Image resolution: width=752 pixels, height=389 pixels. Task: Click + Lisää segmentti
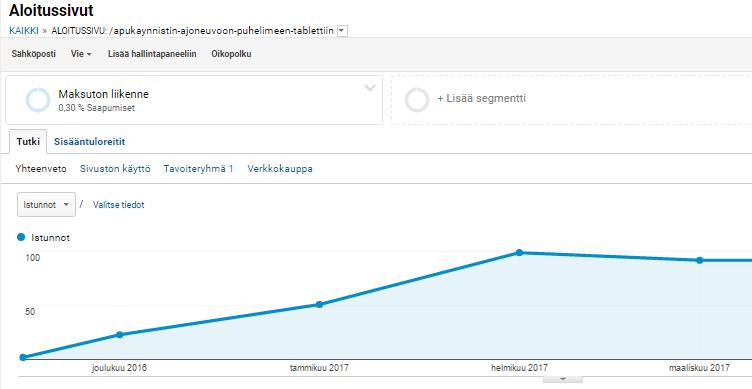(x=482, y=98)
